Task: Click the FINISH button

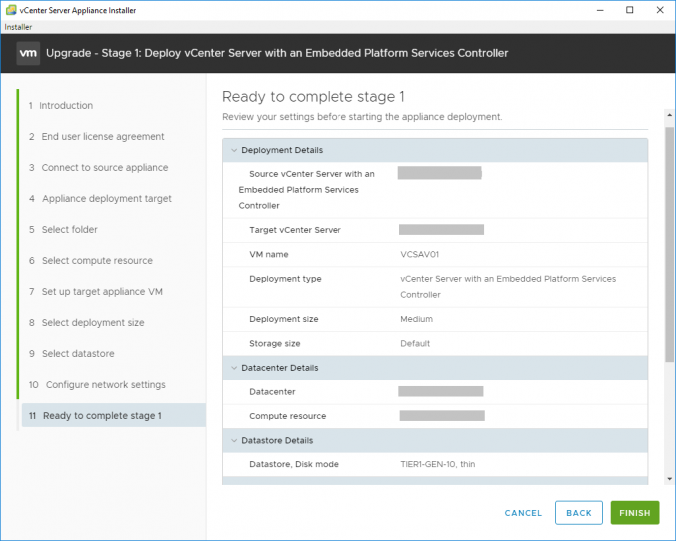Action: click(x=635, y=513)
